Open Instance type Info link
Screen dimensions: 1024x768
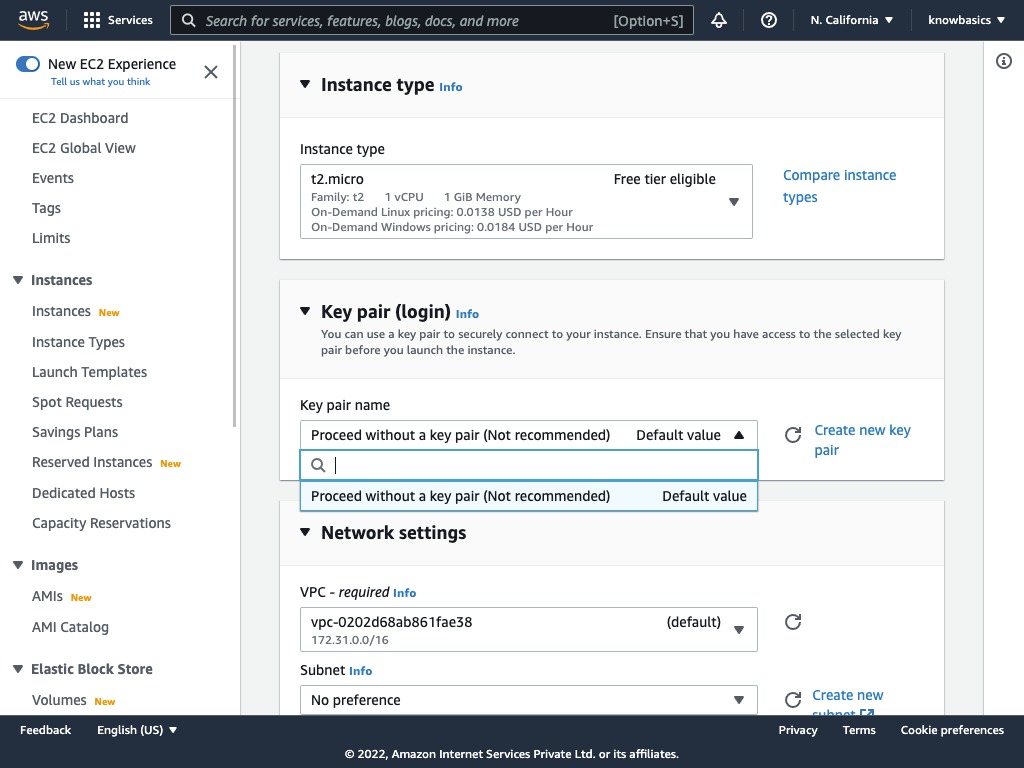tap(451, 87)
